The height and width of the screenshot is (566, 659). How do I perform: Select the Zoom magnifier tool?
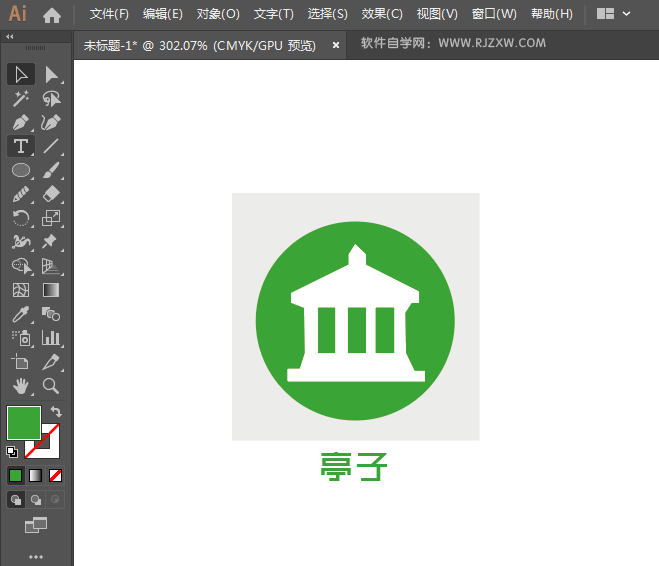(51, 386)
